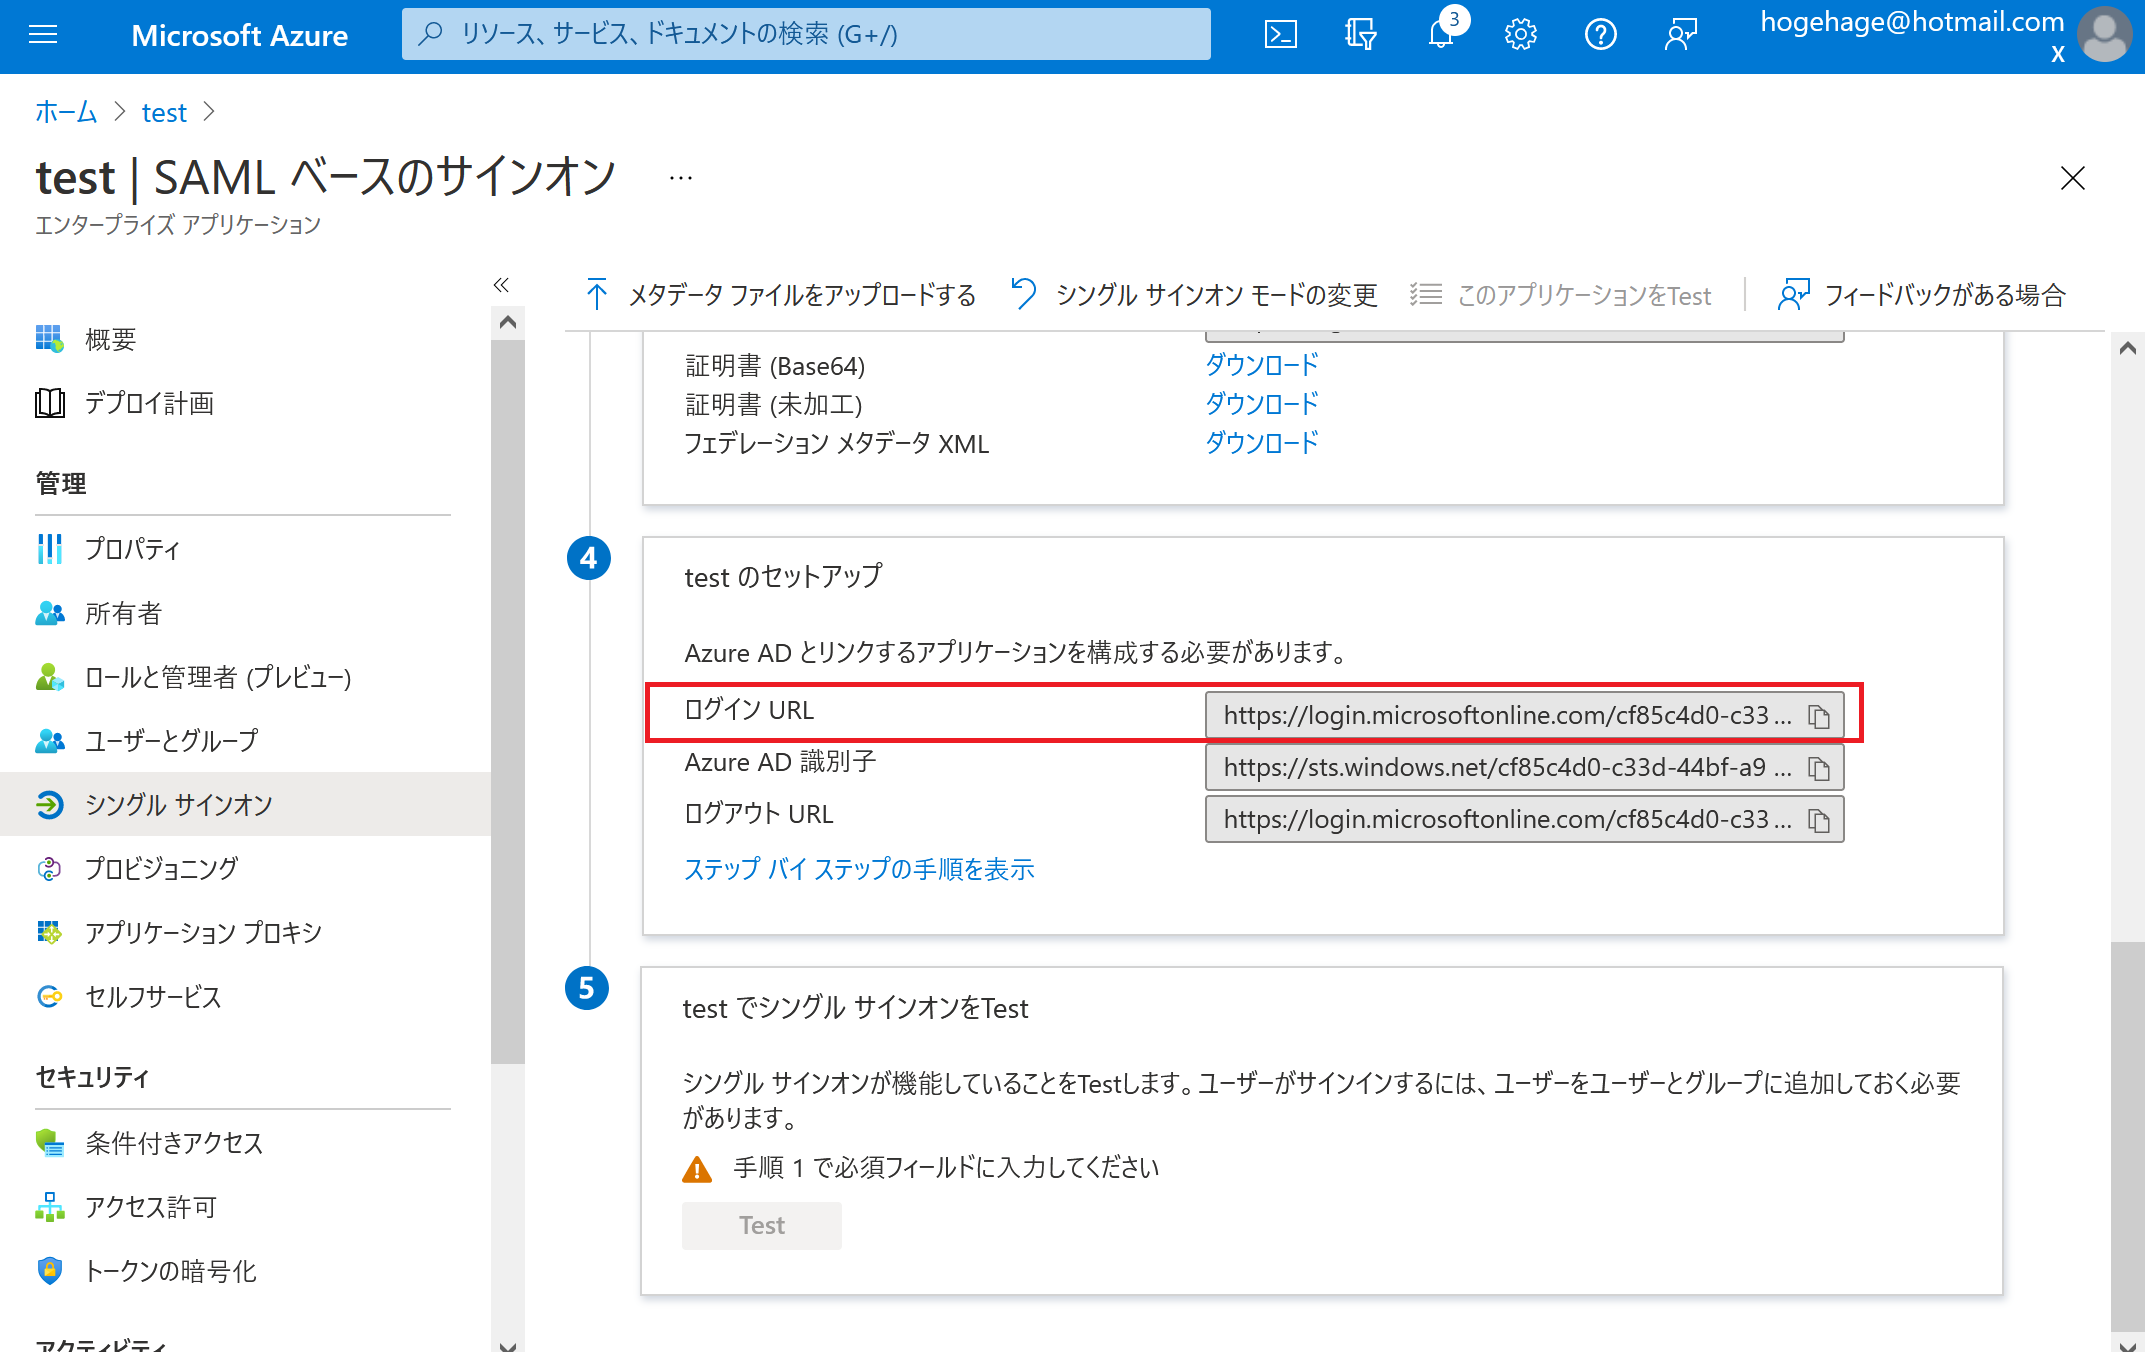The height and width of the screenshot is (1352, 2145).
Task: Open portal settings gear
Action: pyautogui.click(x=1520, y=35)
